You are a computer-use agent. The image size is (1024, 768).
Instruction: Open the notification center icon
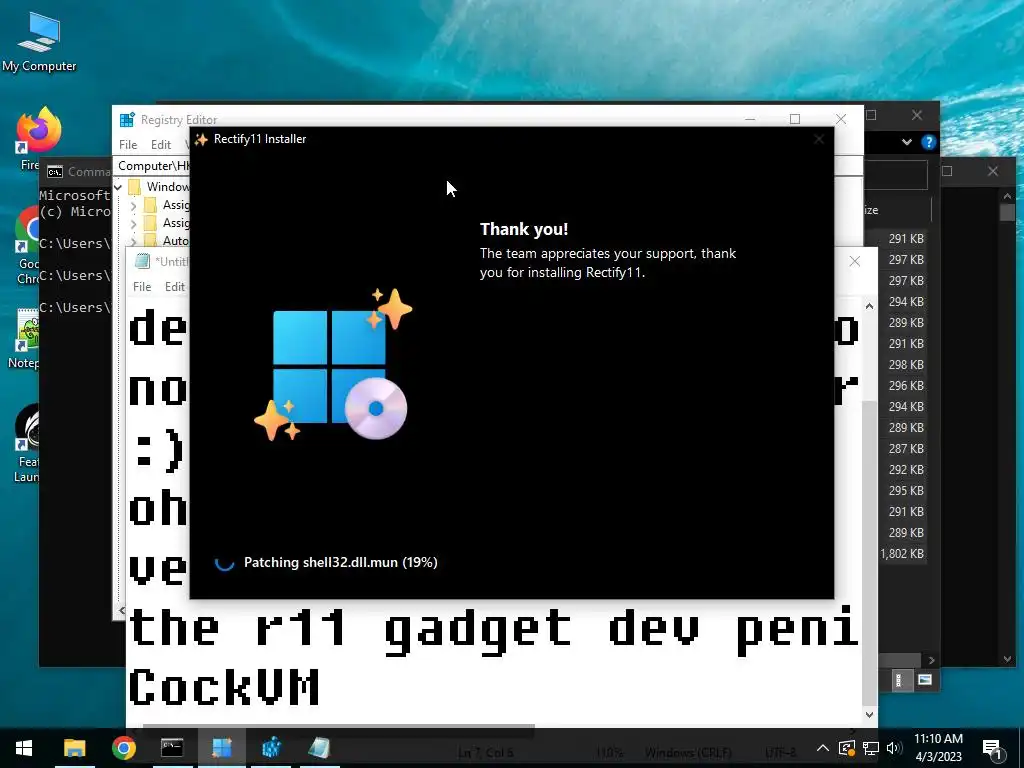click(993, 749)
